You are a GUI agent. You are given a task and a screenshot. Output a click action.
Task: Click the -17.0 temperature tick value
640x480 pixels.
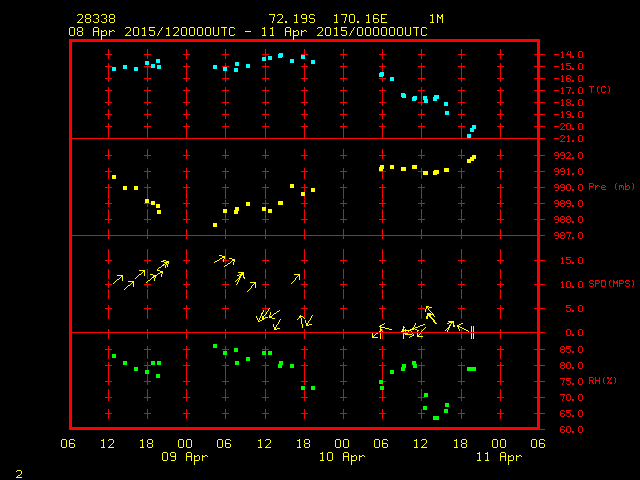point(568,91)
